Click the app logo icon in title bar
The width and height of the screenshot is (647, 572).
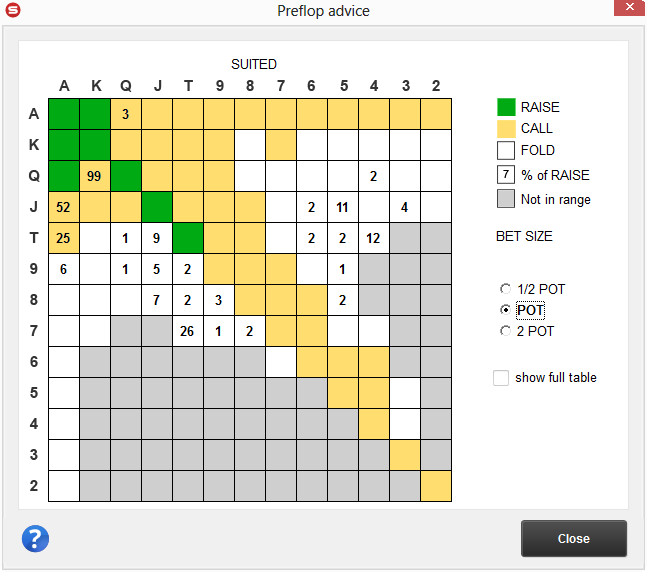coord(13,11)
